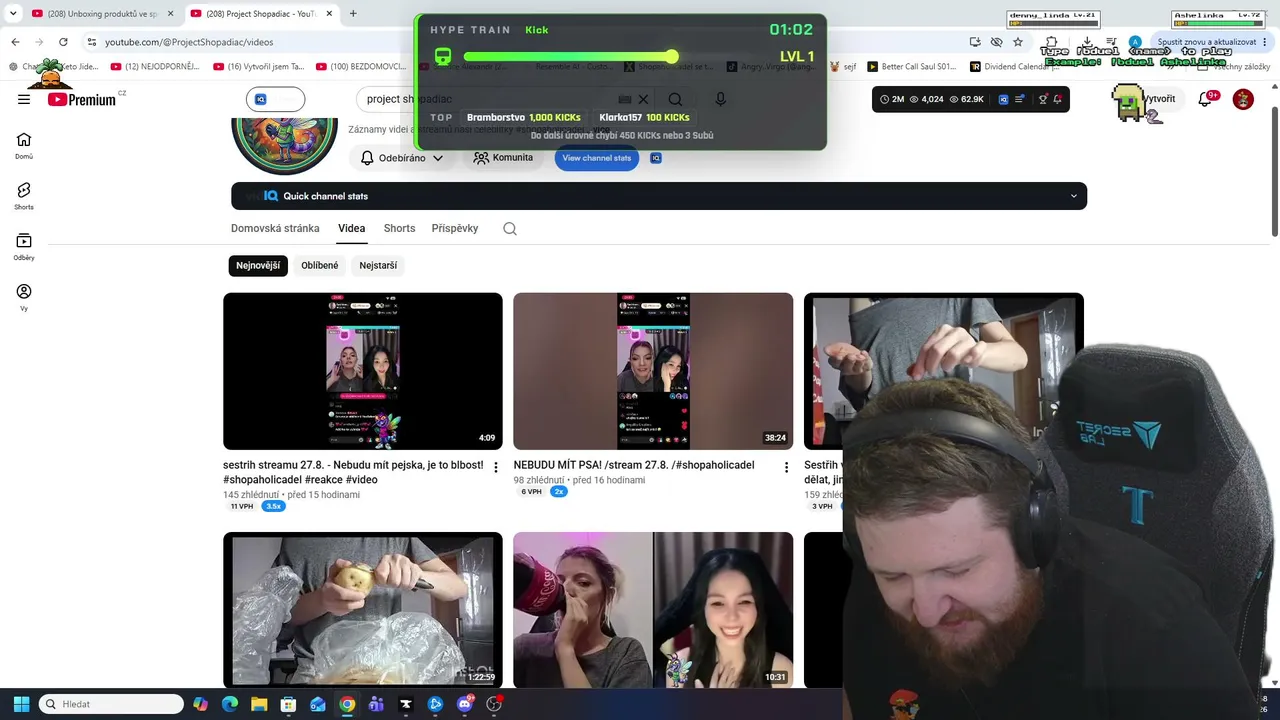Click the page vertical scrollbar

point(1274,160)
